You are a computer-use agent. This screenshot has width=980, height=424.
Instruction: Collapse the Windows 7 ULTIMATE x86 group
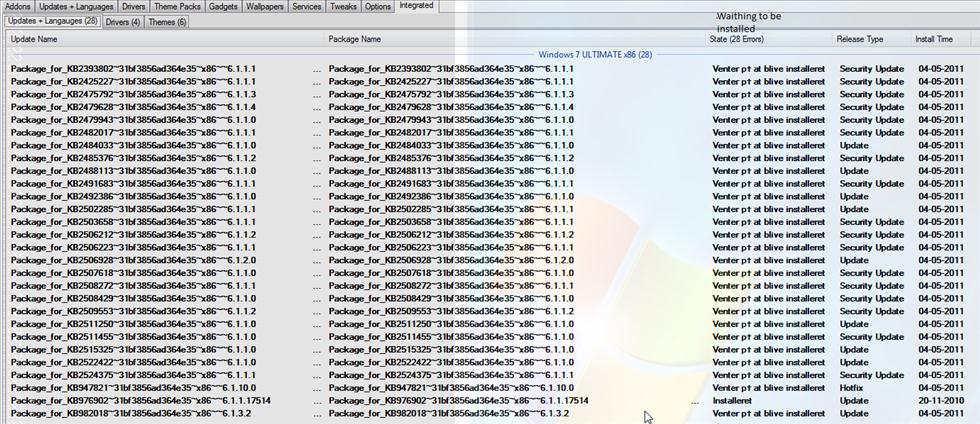(594, 54)
